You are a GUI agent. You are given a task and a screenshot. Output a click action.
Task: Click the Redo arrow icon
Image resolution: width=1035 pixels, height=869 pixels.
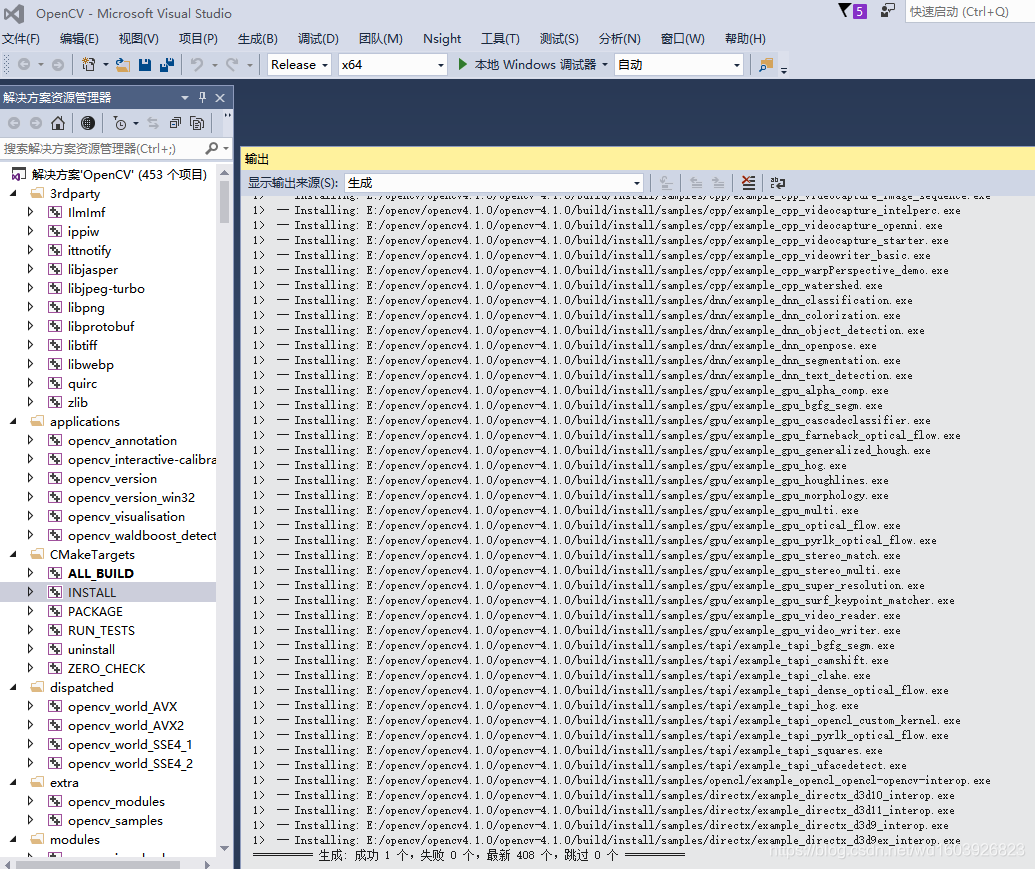pyautogui.click(x=232, y=65)
